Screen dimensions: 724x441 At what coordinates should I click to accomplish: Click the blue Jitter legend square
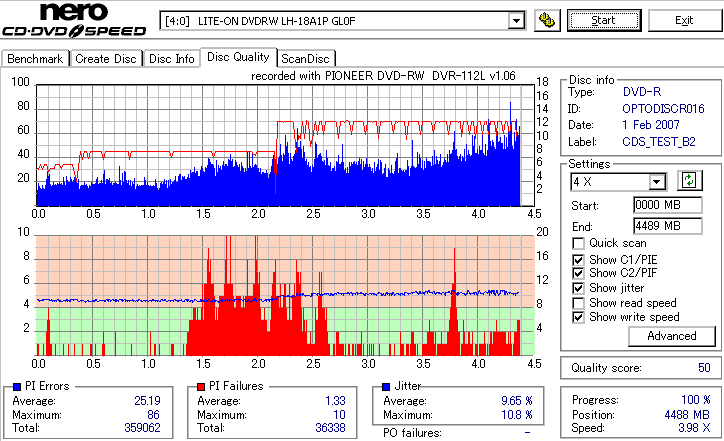(x=386, y=387)
